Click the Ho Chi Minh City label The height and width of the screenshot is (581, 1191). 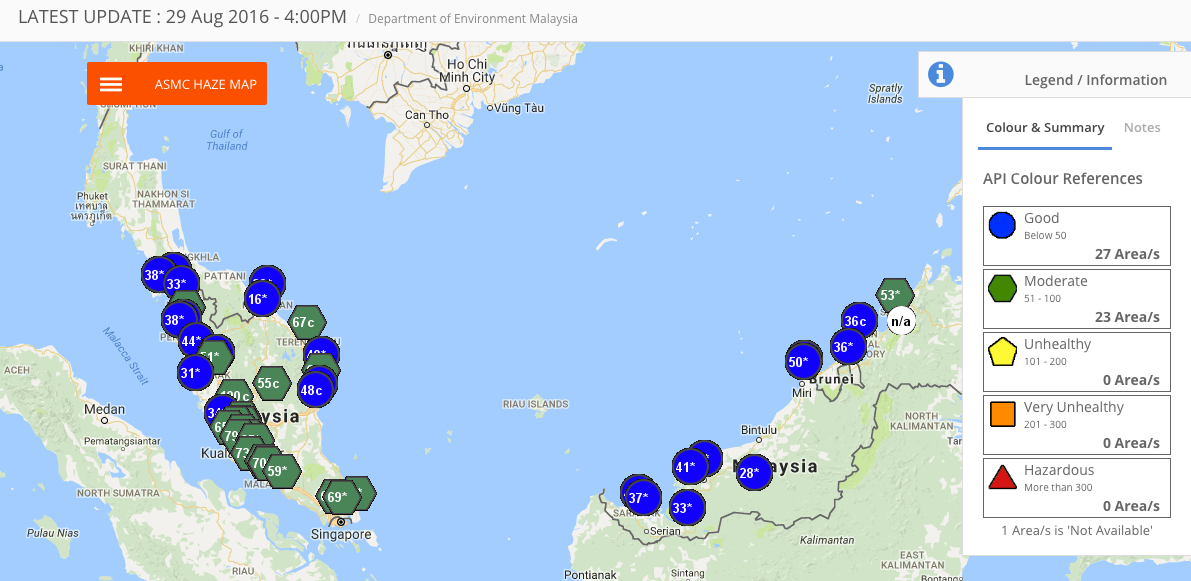click(x=467, y=71)
